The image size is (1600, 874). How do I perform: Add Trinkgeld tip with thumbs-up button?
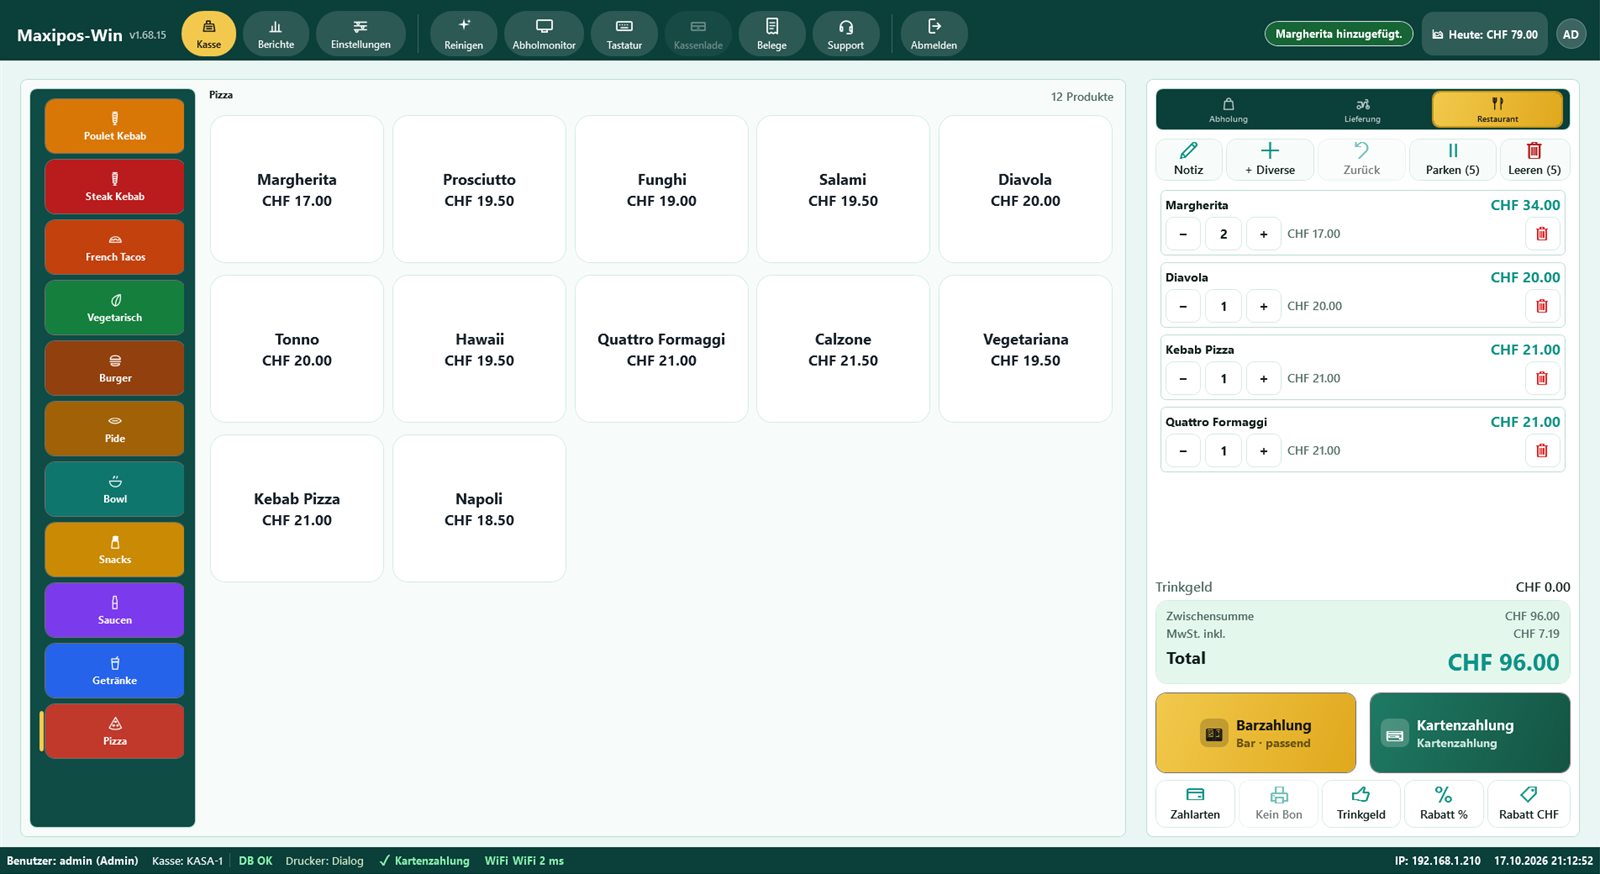tap(1361, 803)
